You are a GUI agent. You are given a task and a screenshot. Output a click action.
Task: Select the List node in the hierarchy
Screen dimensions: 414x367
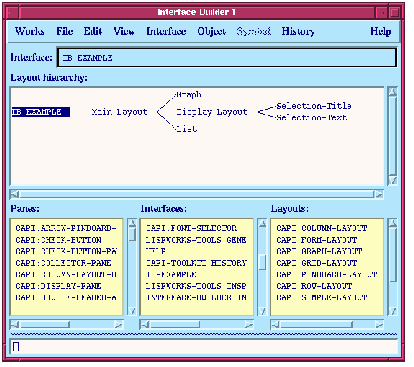[x=187, y=129]
